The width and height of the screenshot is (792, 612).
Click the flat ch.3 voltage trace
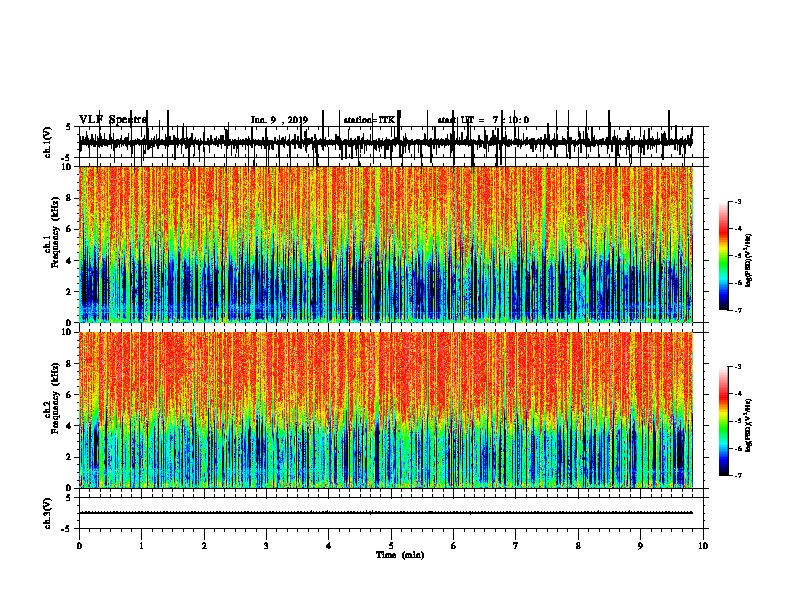386,513
